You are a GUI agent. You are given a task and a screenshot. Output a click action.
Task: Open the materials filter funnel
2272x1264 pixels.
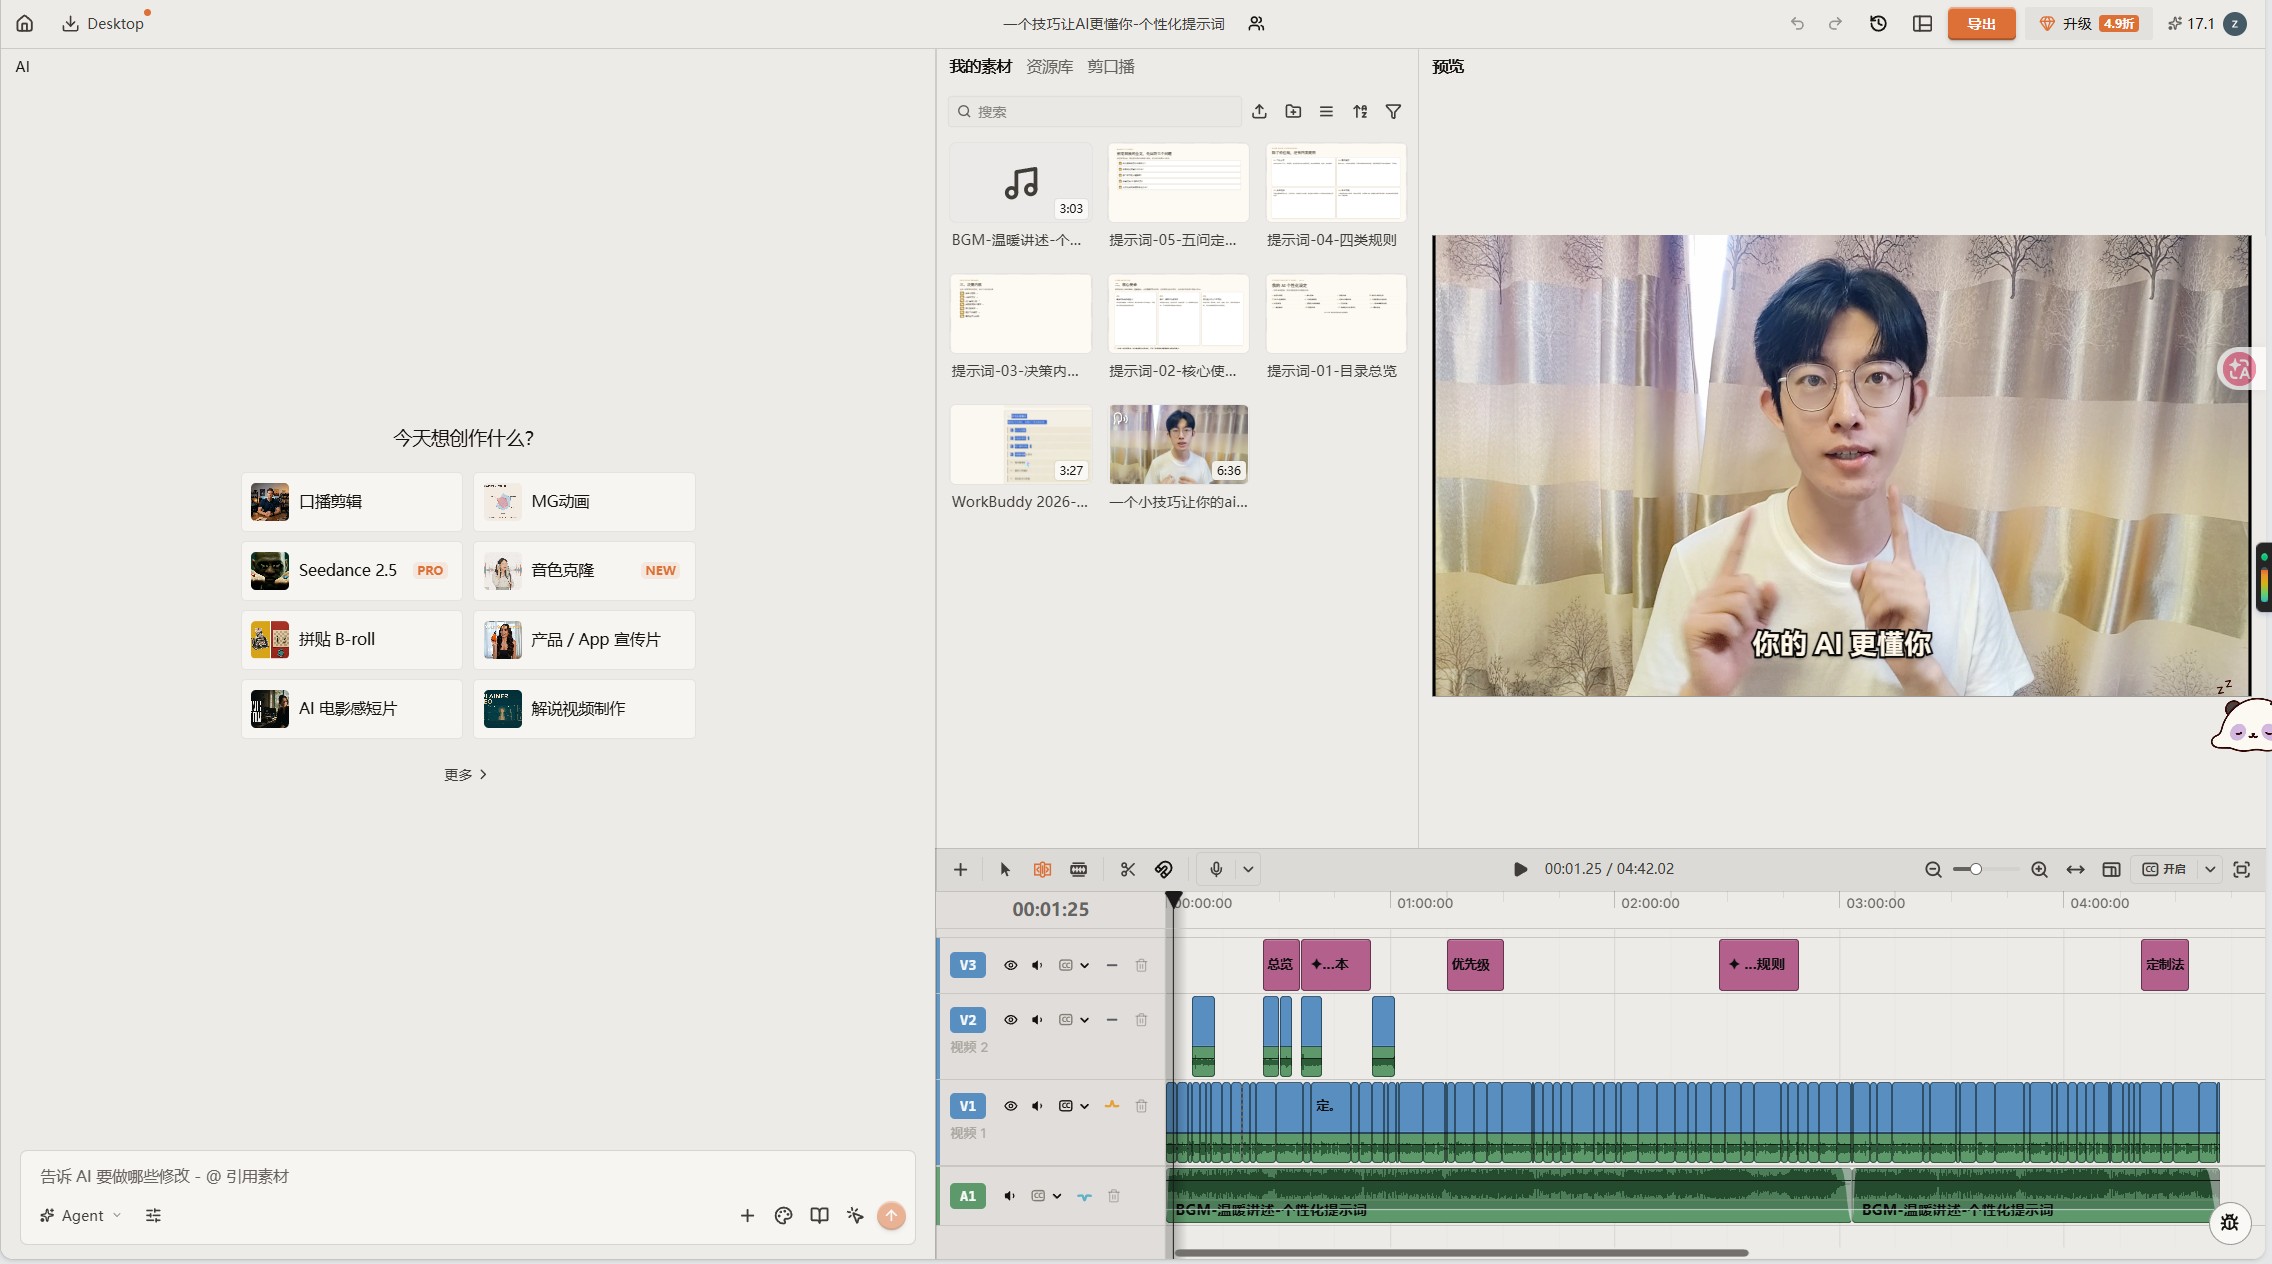click(1393, 111)
